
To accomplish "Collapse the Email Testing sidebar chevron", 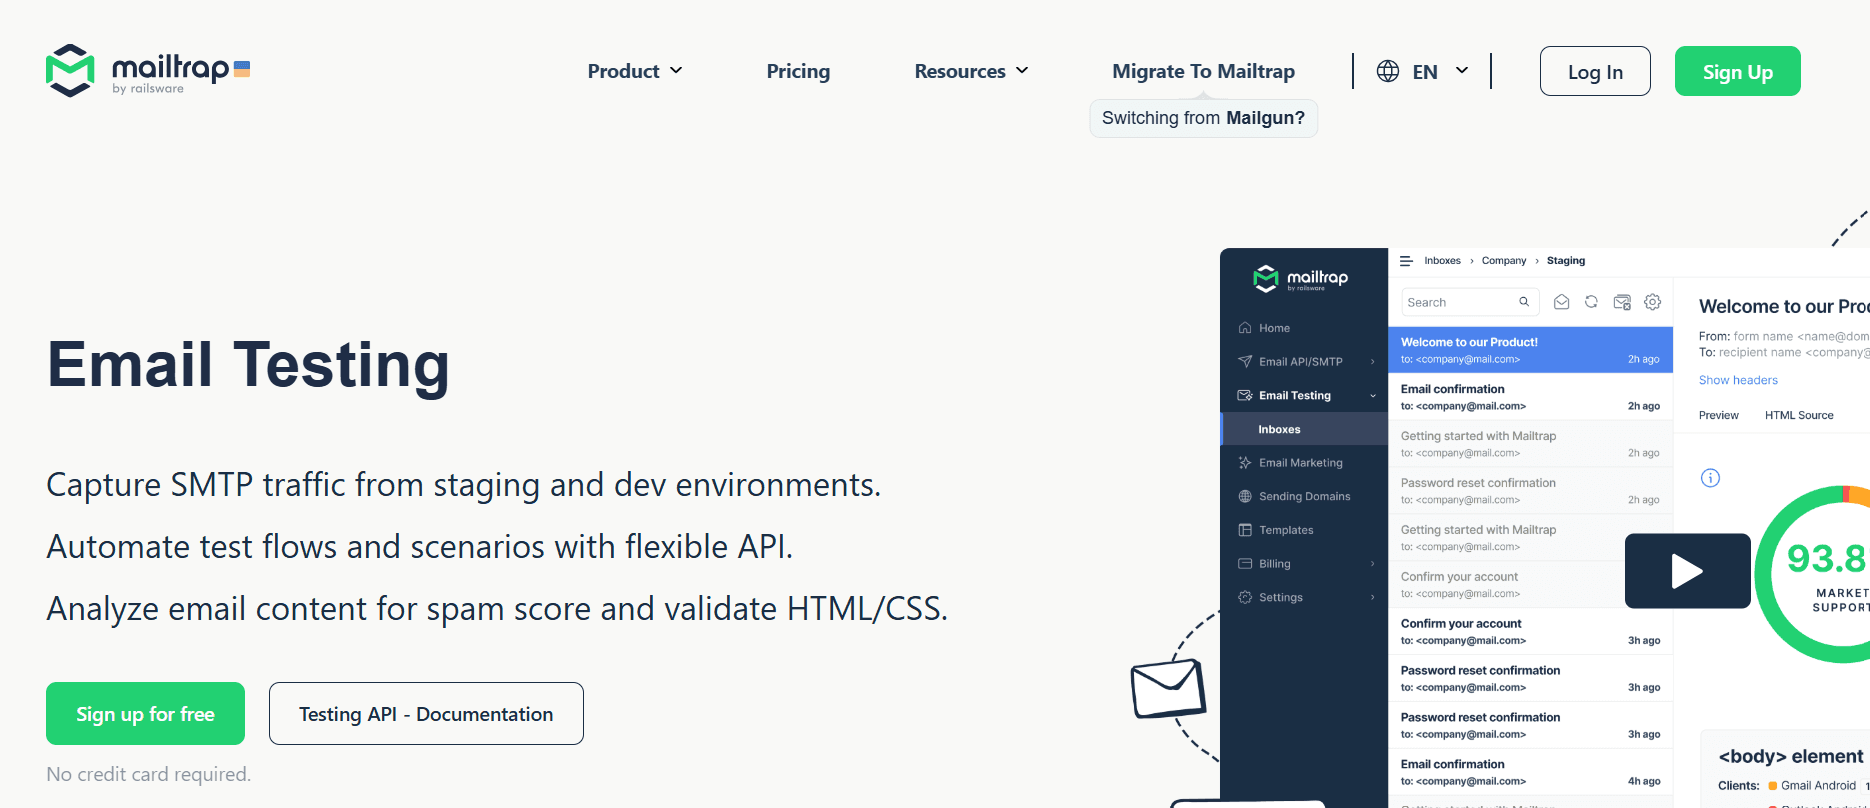I will (x=1372, y=396).
